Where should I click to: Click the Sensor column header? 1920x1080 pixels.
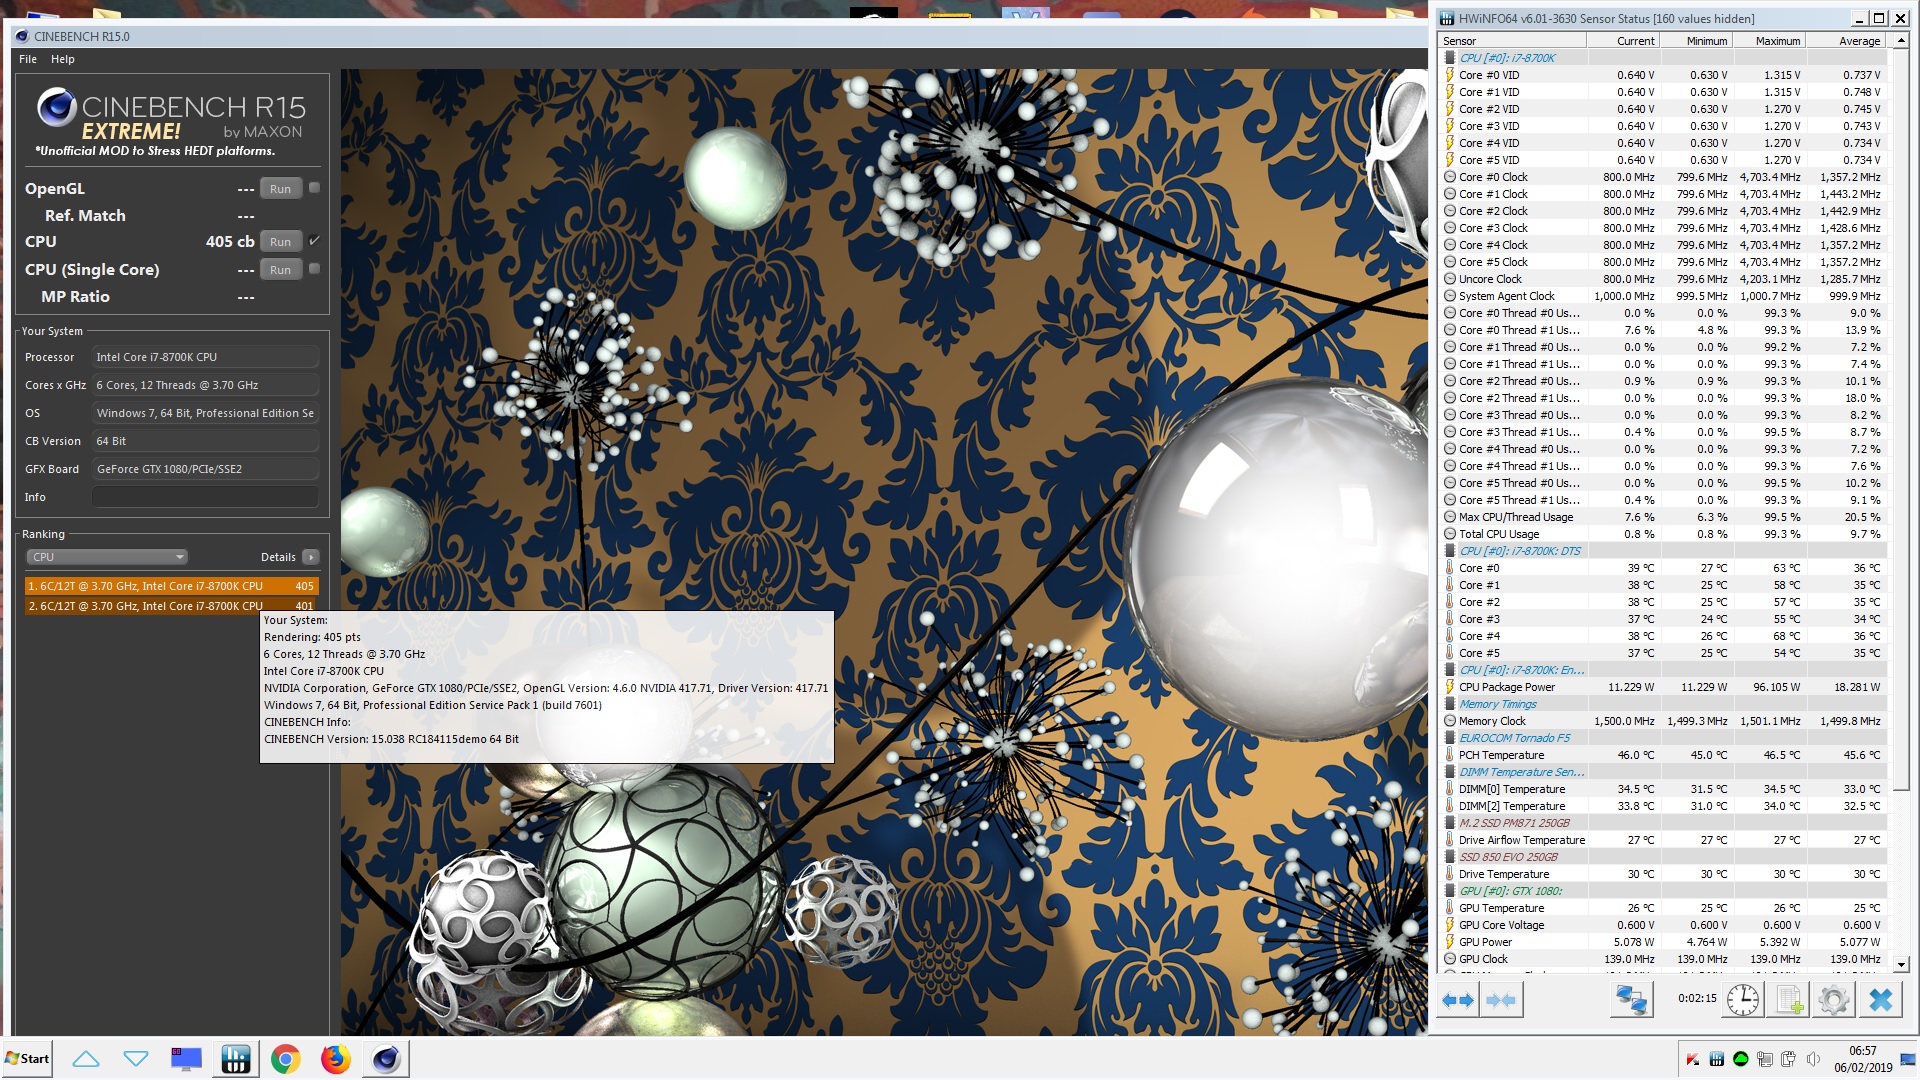click(1512, 41)
